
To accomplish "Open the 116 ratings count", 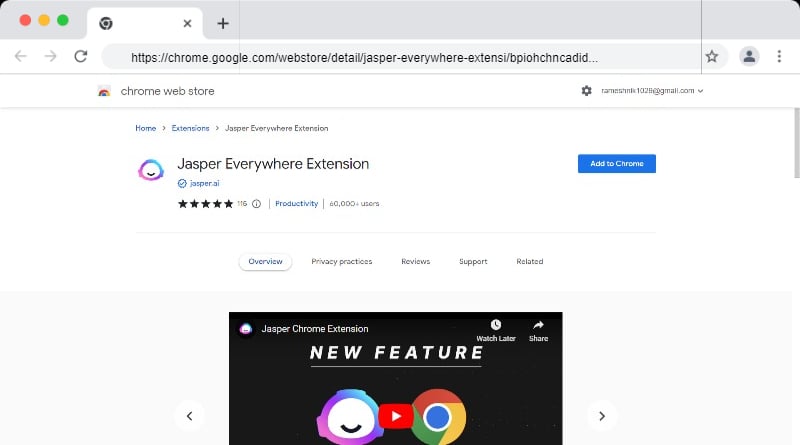I will click(242, 204).
